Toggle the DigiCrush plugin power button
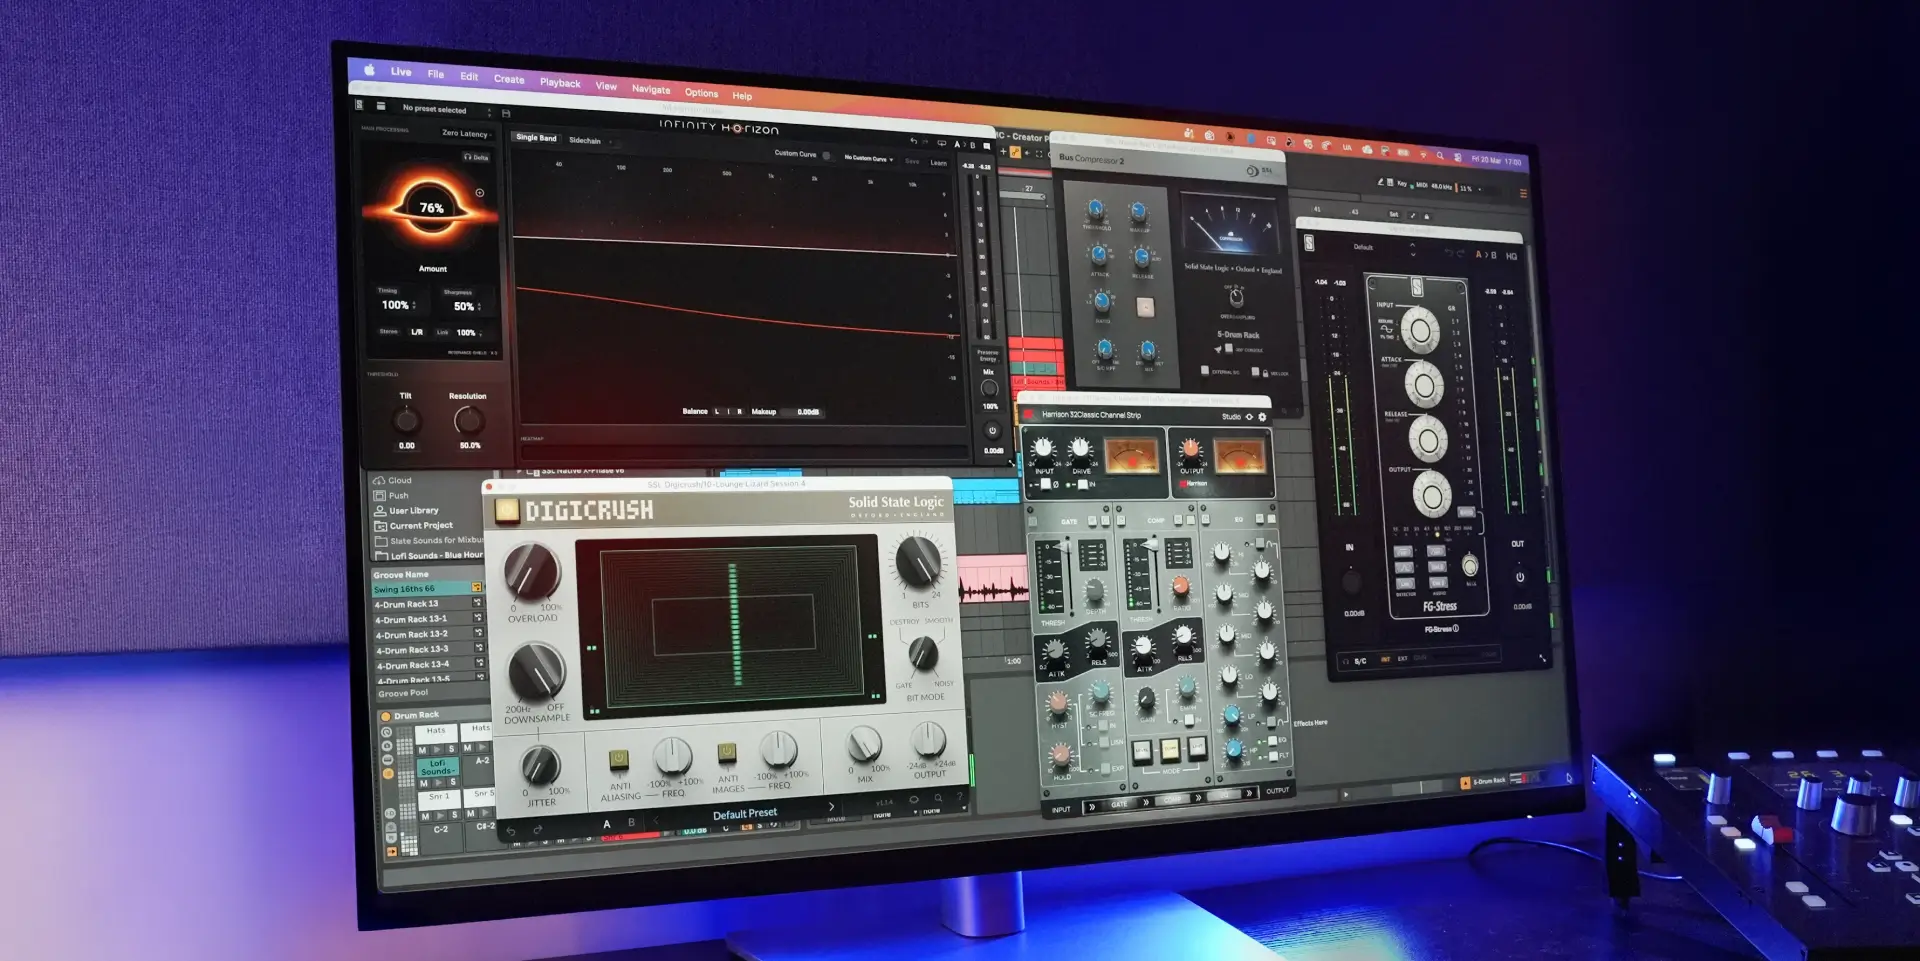The image size is (1920, 961). point(508,511)
